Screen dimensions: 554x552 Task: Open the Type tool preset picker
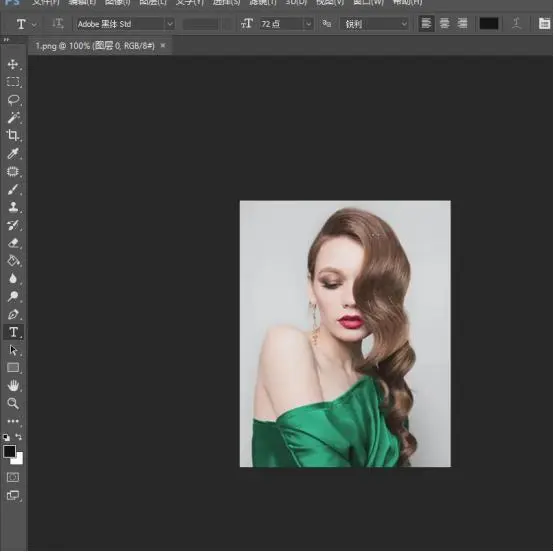[x=25, y=24]
